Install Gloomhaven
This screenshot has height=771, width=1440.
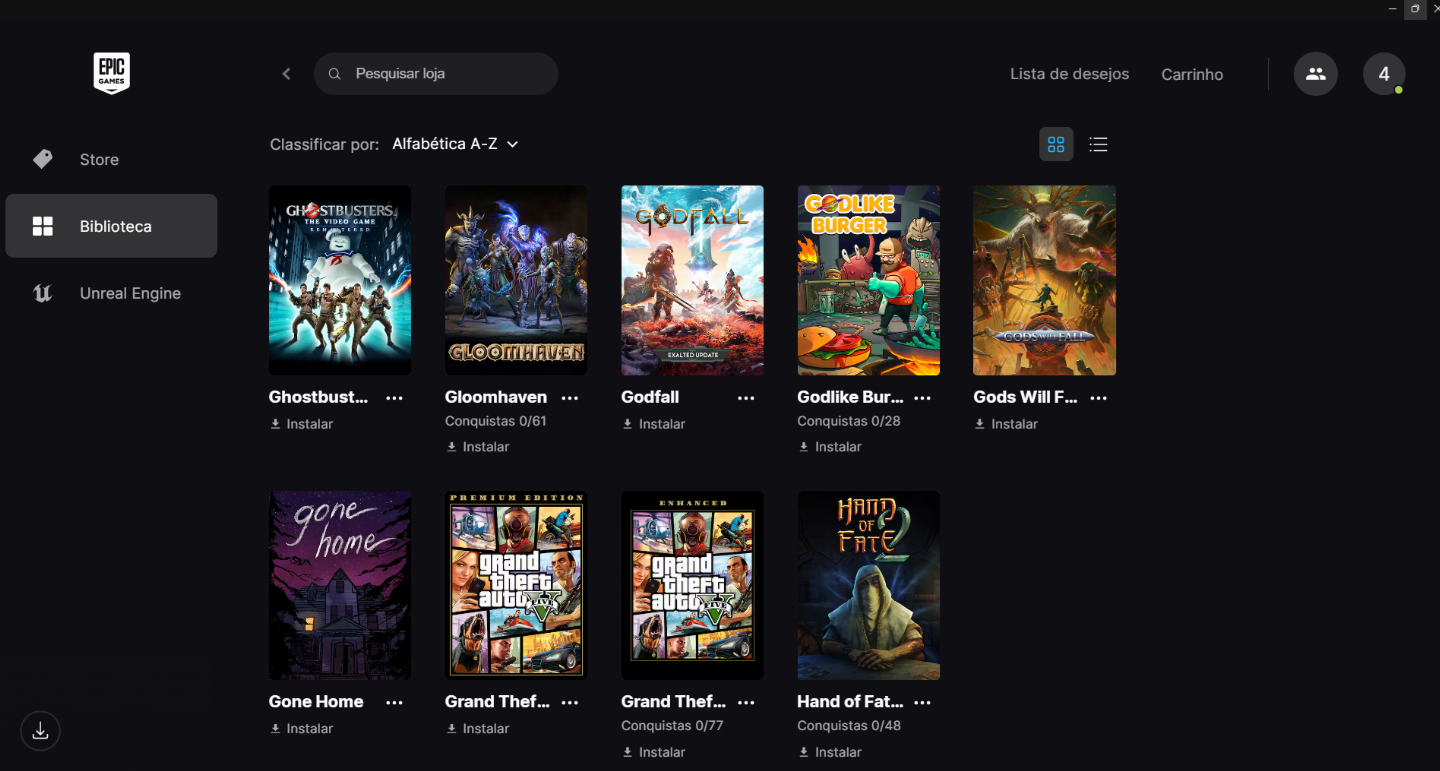478,447
